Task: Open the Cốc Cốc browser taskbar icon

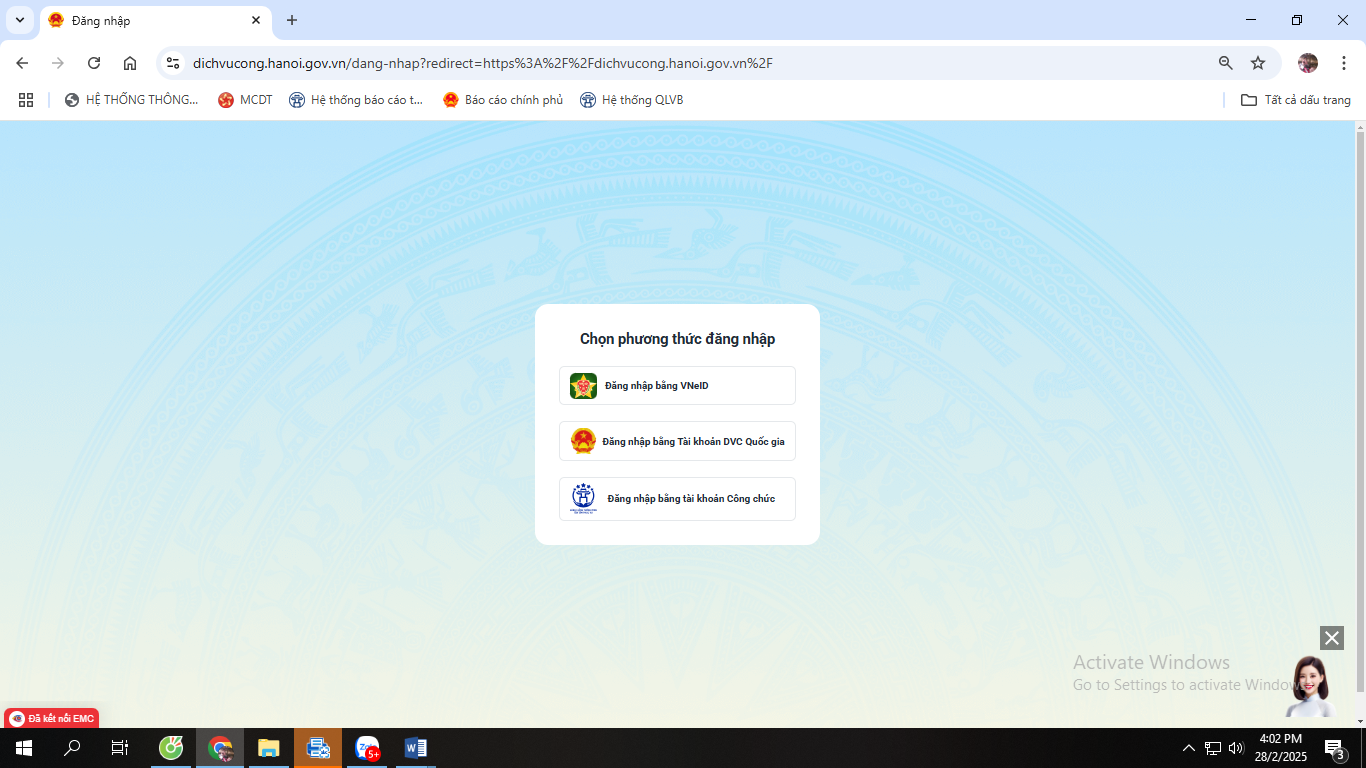Action: (172, 748)
